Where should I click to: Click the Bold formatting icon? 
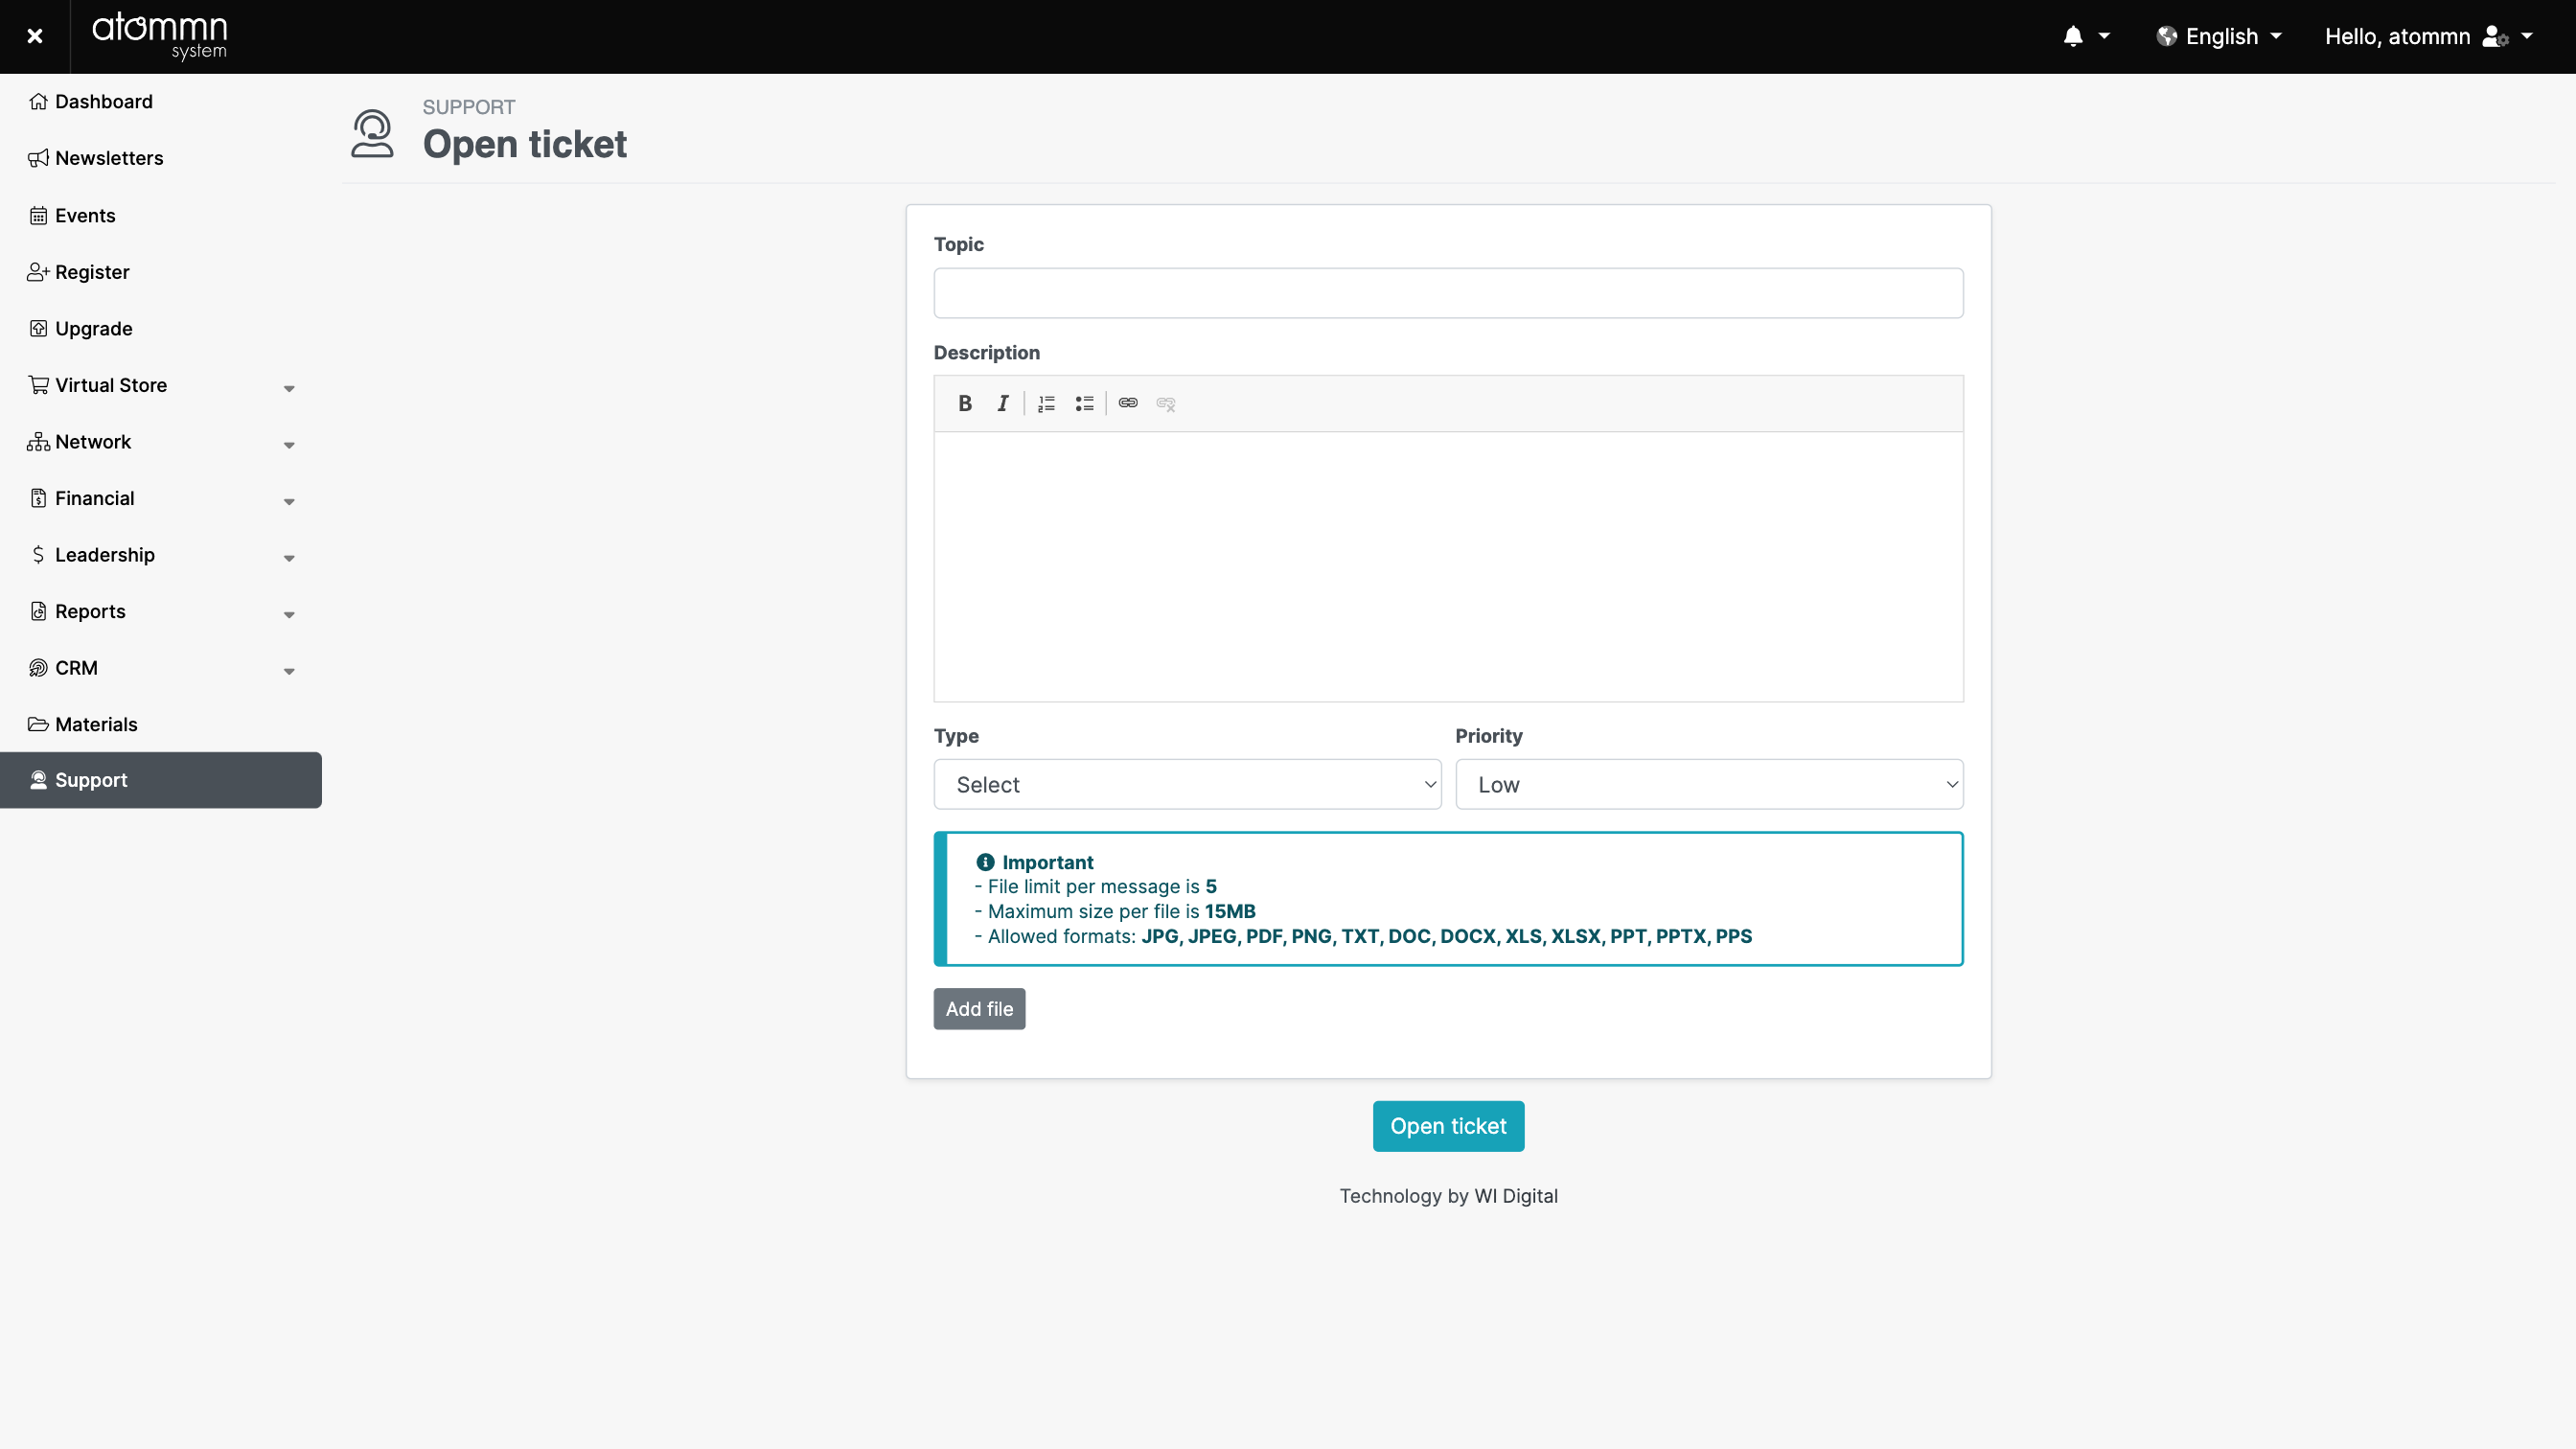click(x=964, y=402)
